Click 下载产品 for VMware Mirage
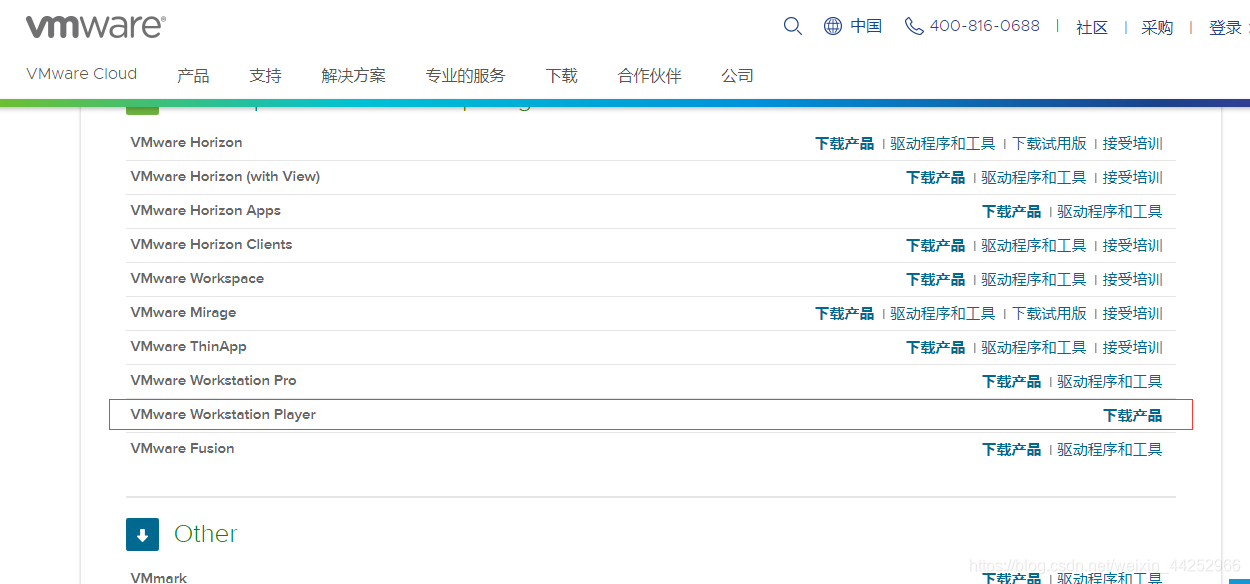The width and height of the screenshot is (1250, 584). (844, 313)
